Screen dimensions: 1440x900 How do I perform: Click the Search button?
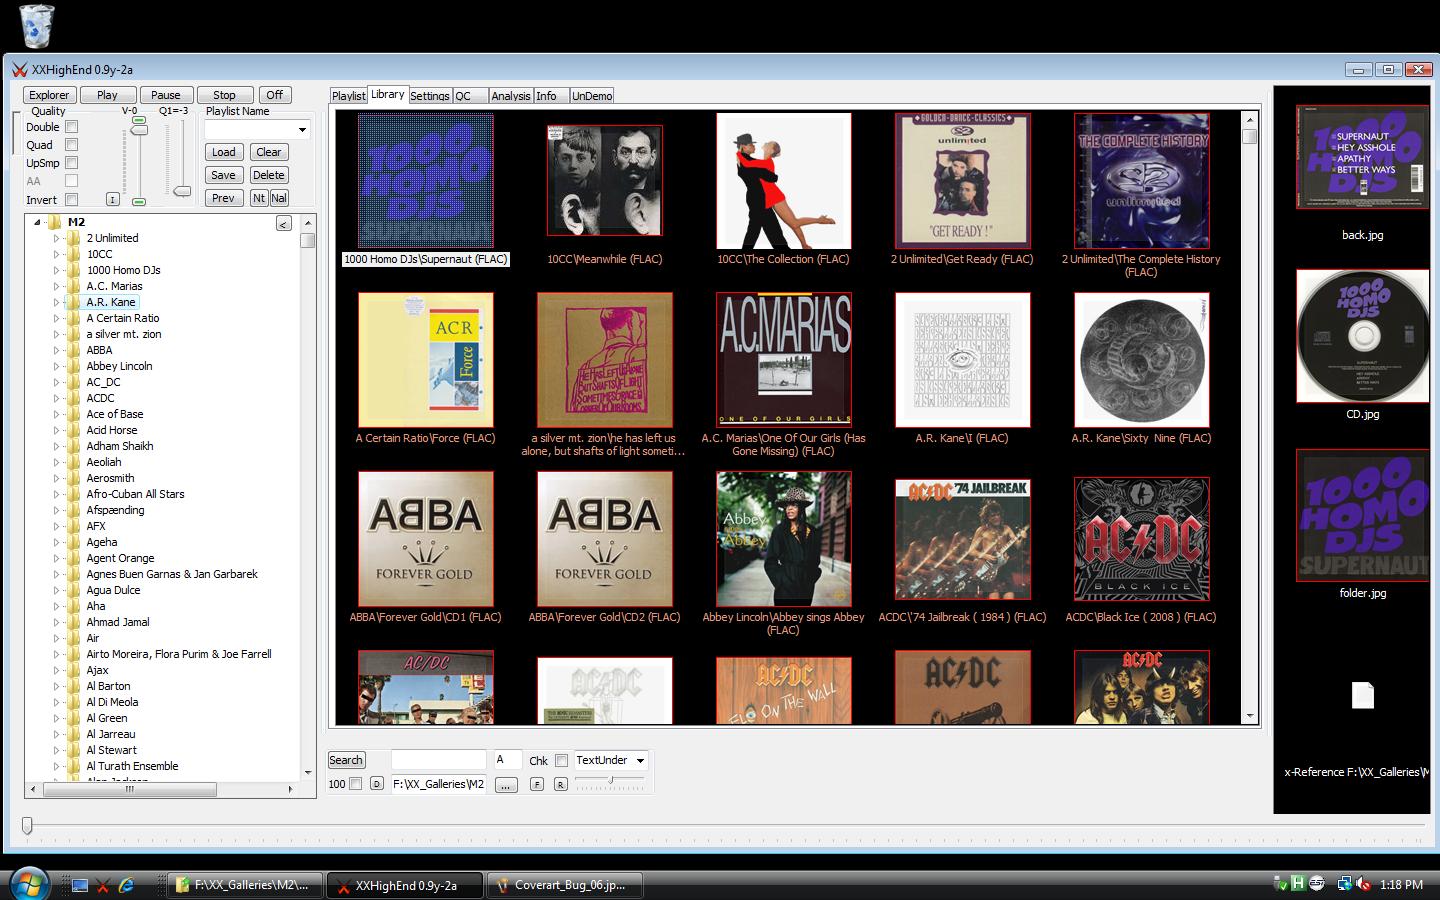[x=346, y=760]
